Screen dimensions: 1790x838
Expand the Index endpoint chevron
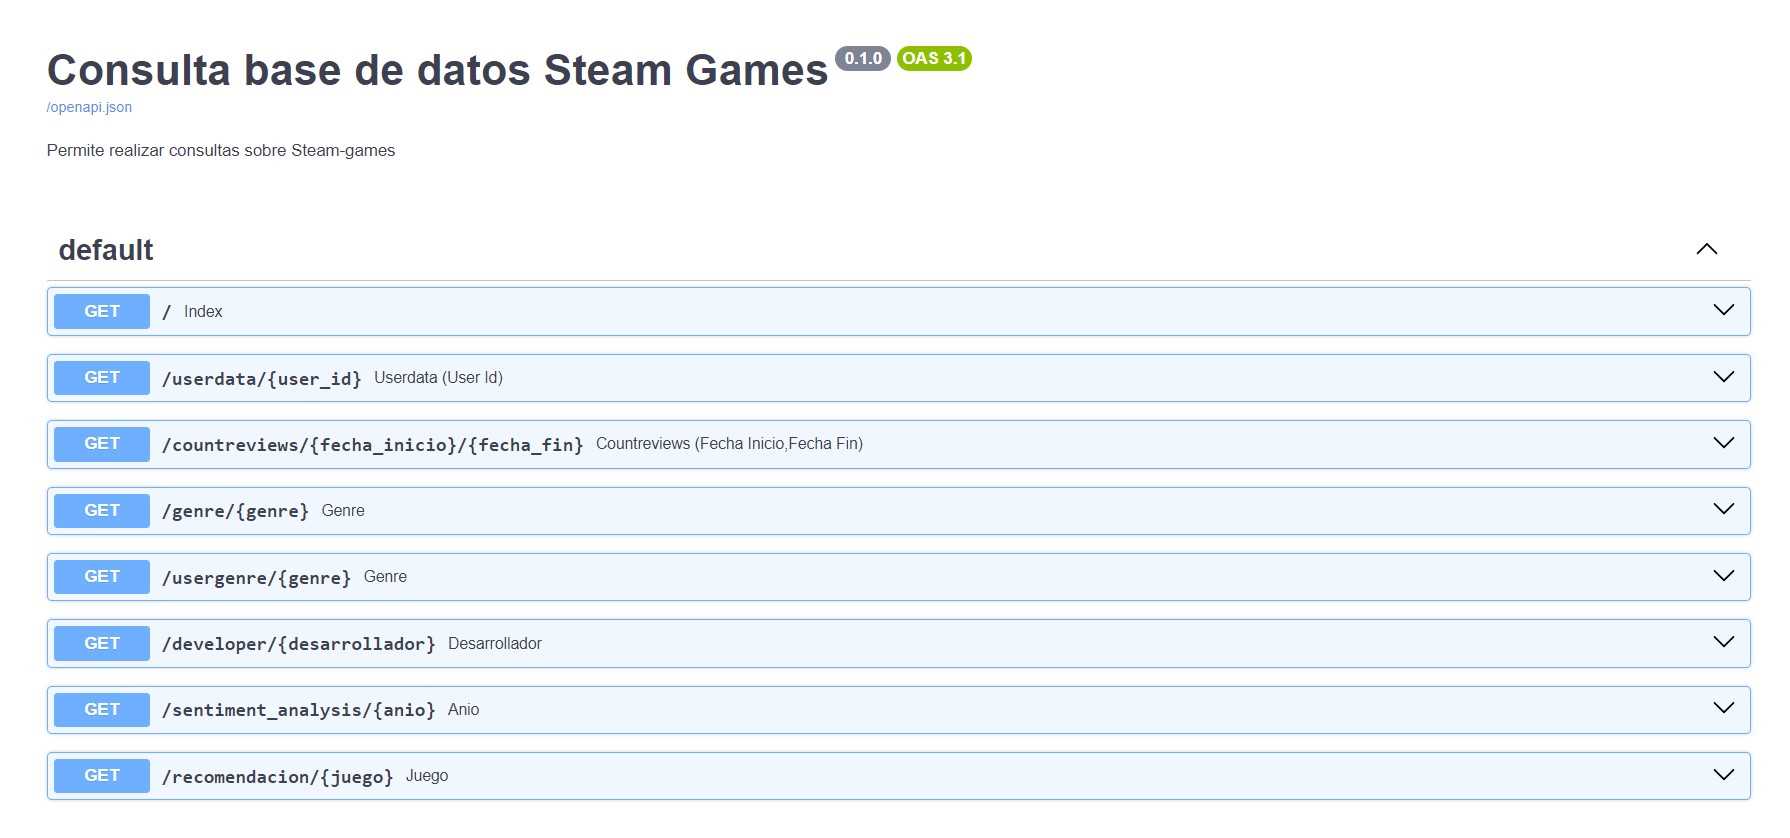click(x=1723, y=310)
